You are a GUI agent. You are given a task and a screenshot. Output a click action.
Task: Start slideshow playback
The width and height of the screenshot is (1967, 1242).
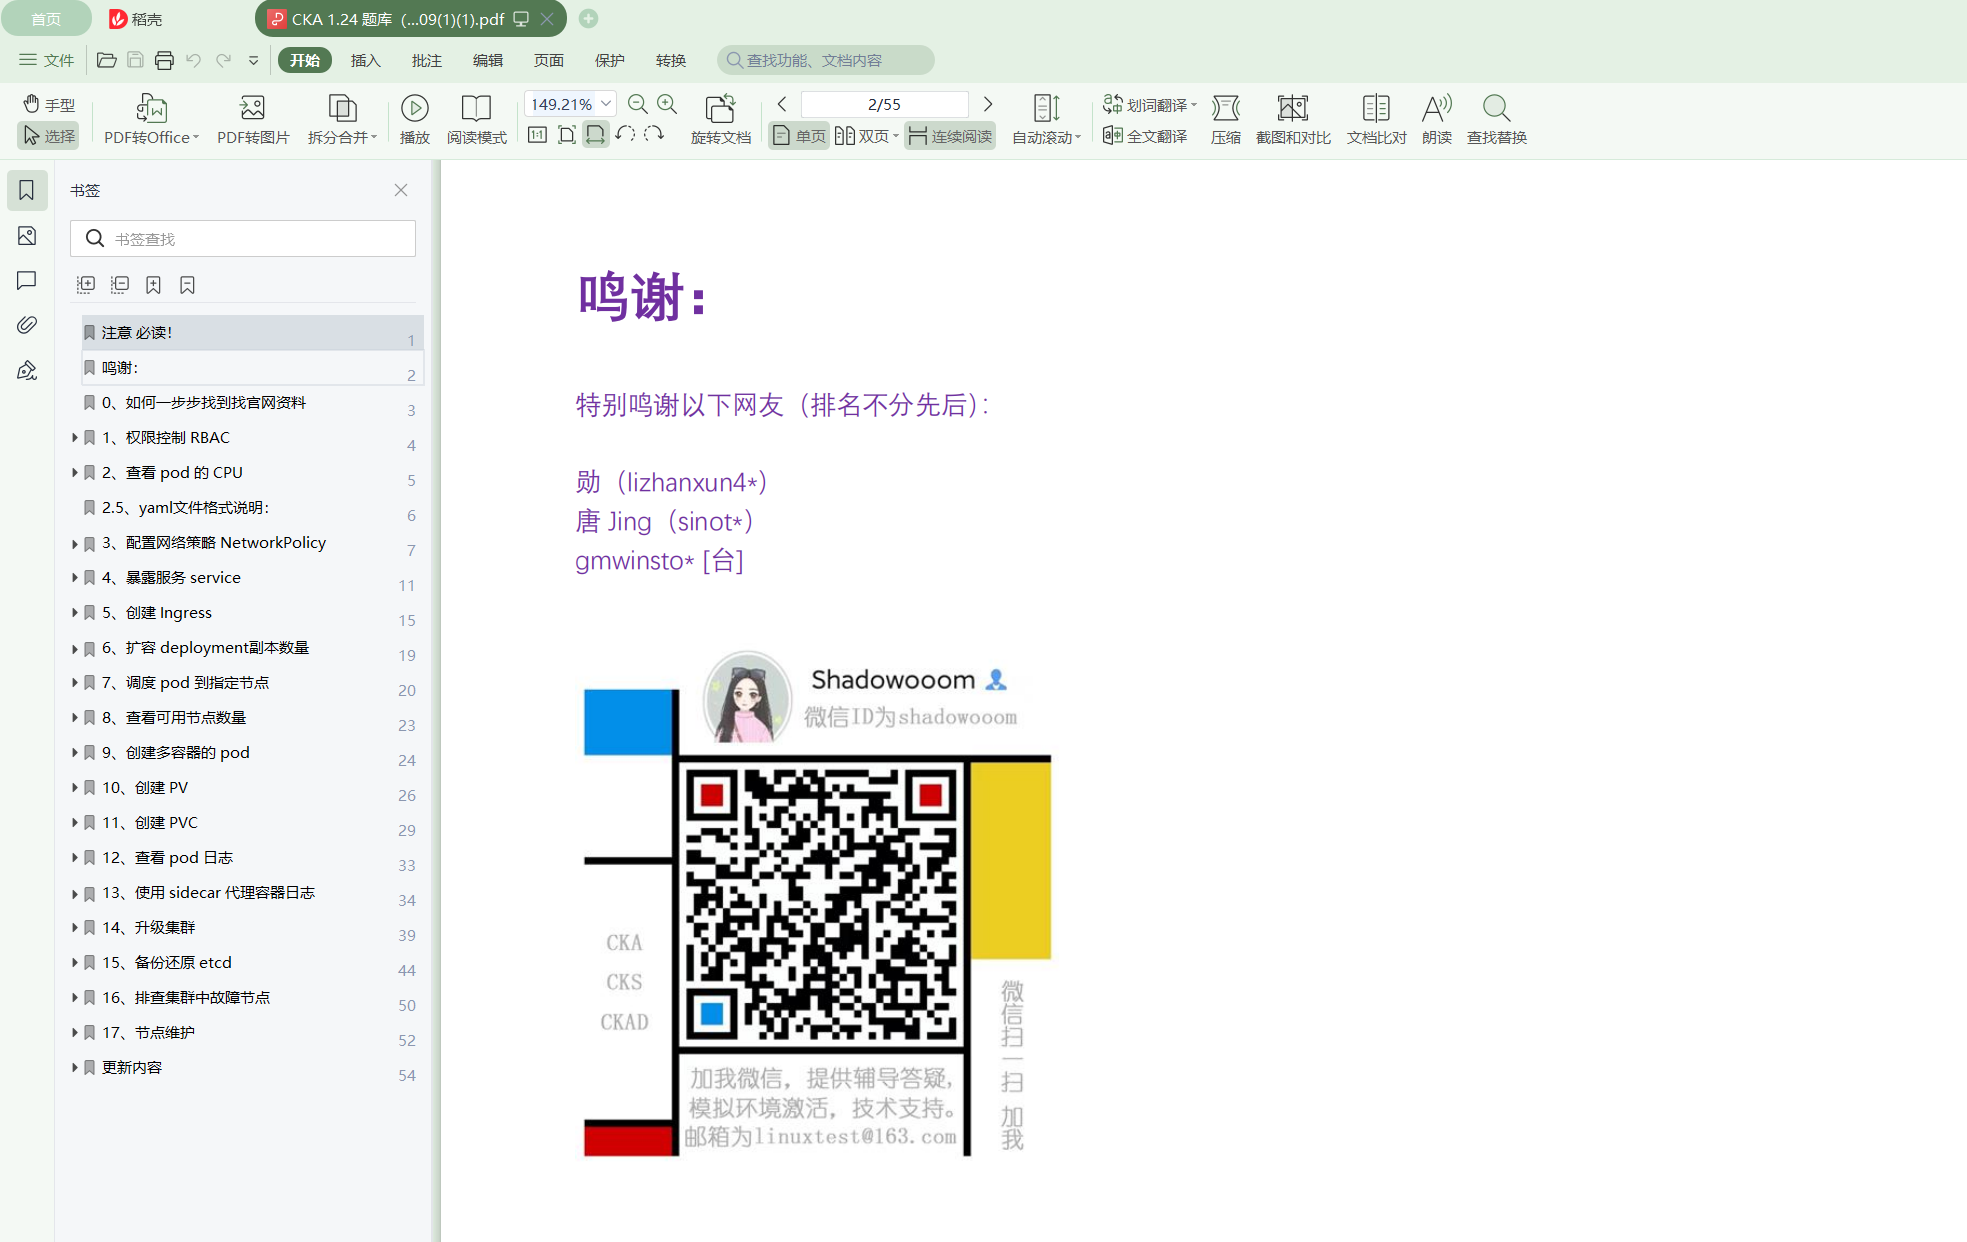tap(415, 119)
